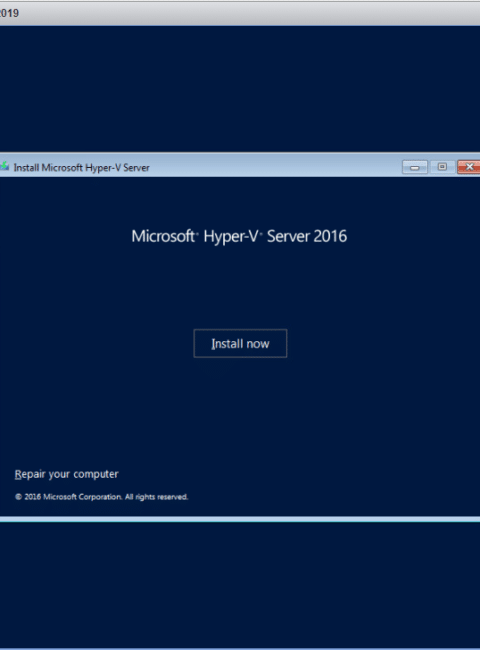Click the Microsoft Hyper-V Server 2016 heading
This screenshot has height=650, width=480.
(239, 236)
